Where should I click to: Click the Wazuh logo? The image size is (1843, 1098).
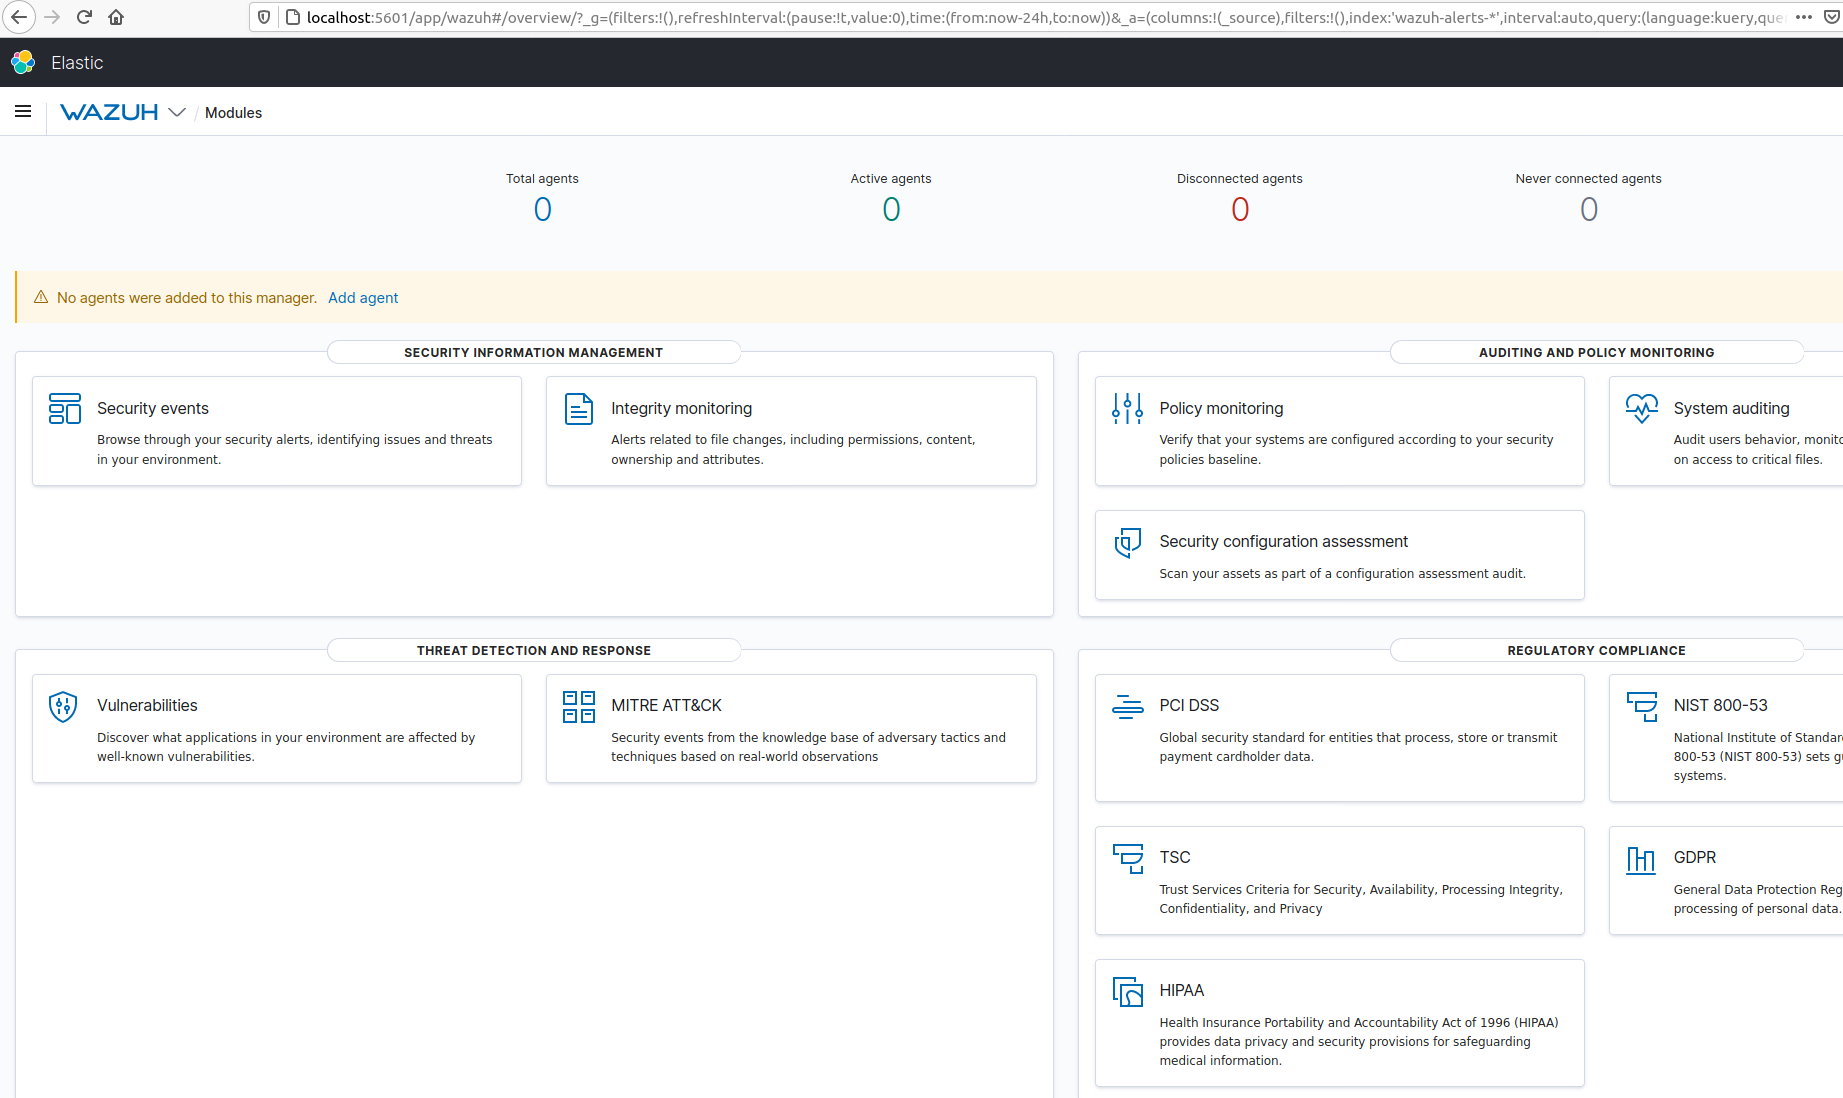pyautogui.click(x=109, y=112)
